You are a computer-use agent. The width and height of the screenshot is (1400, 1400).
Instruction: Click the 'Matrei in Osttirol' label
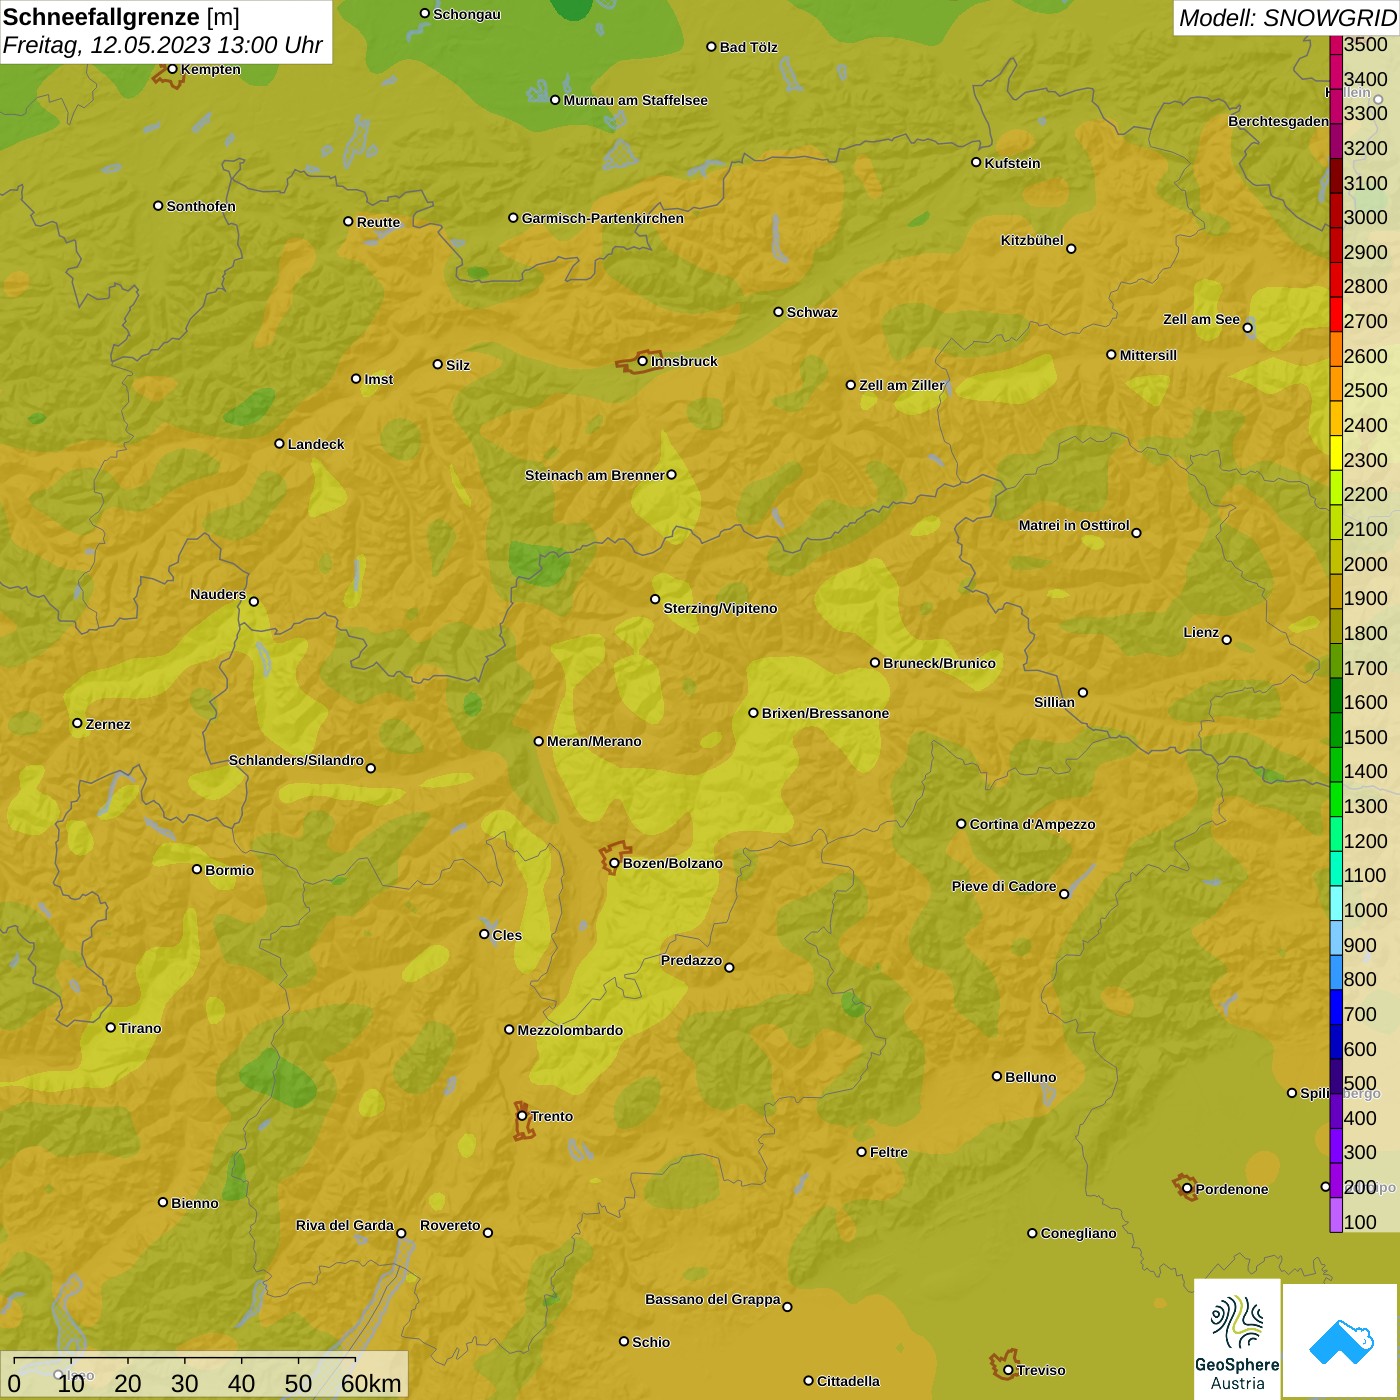click(x=1074, y=525)
